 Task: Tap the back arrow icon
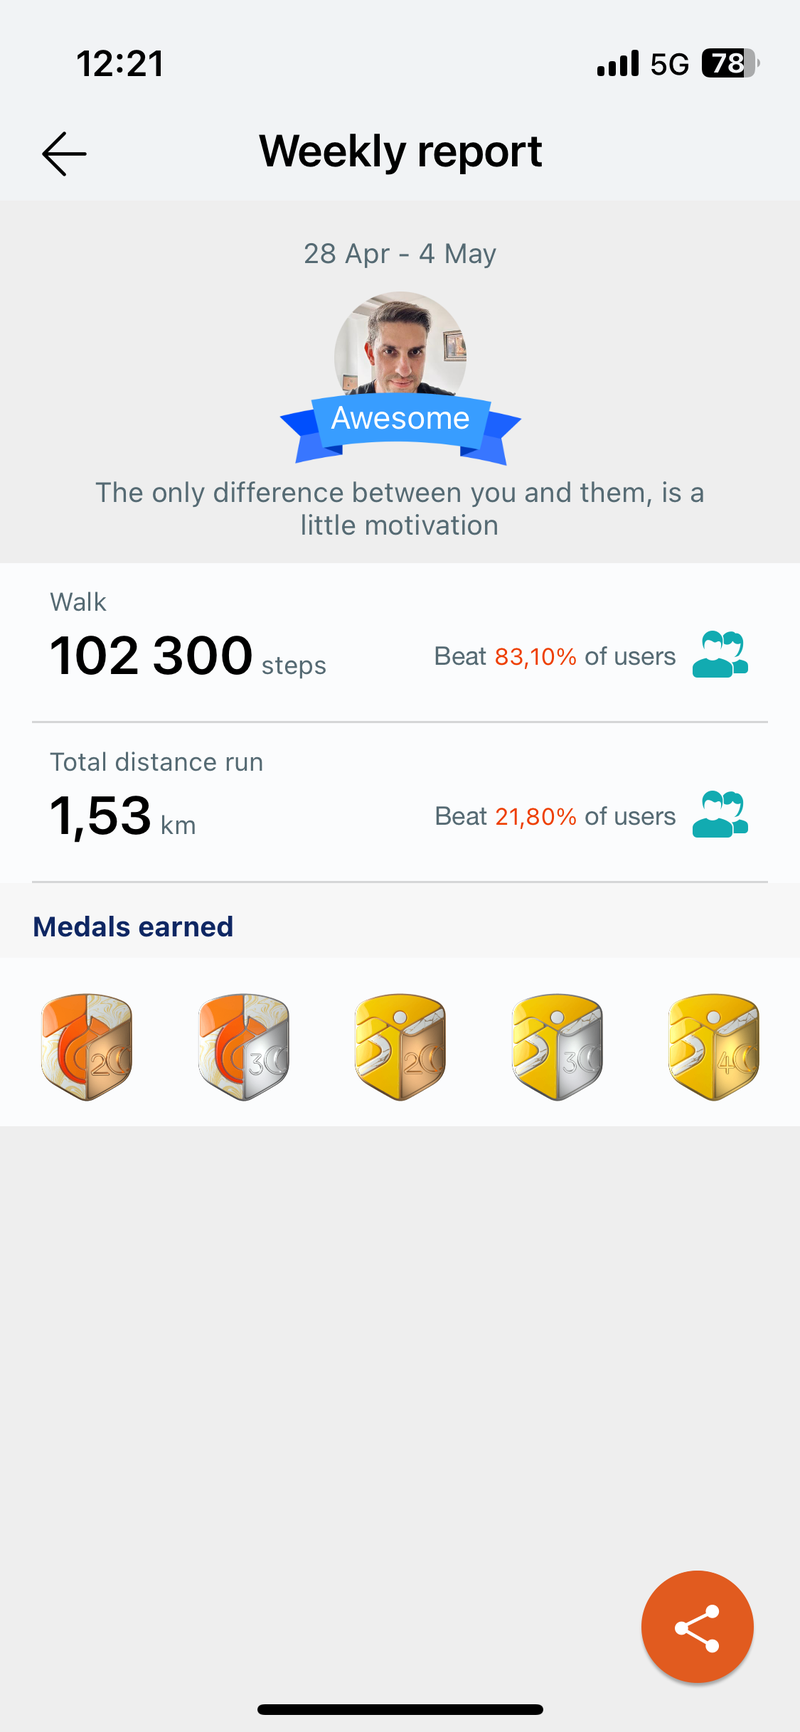64,154
